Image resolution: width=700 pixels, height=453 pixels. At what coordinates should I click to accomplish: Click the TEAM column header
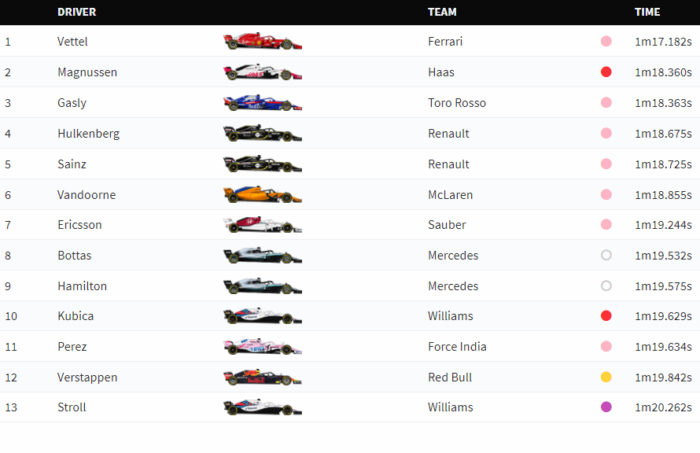point(443,12)
